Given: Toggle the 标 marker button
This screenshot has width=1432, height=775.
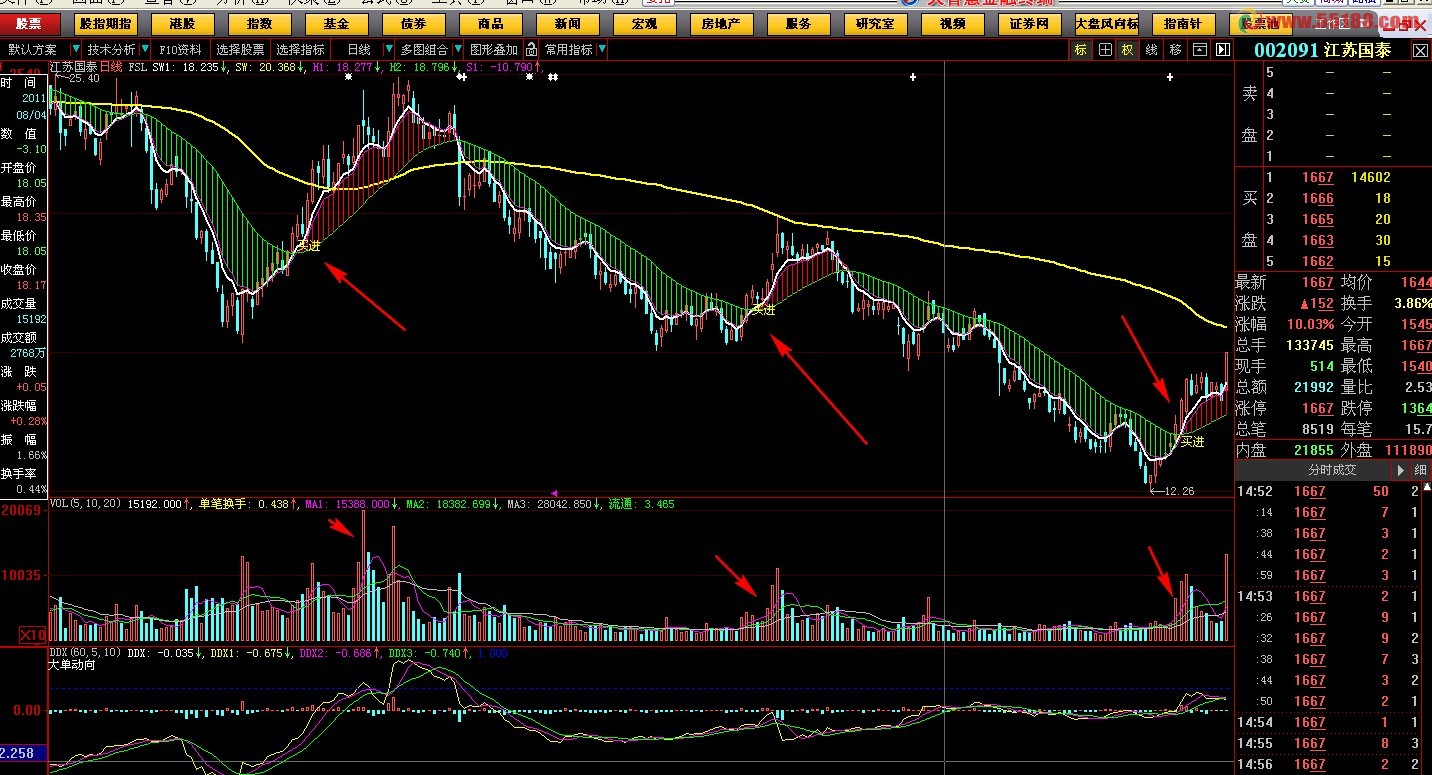Looking at the screenshot, I should tap(1081, 49).
